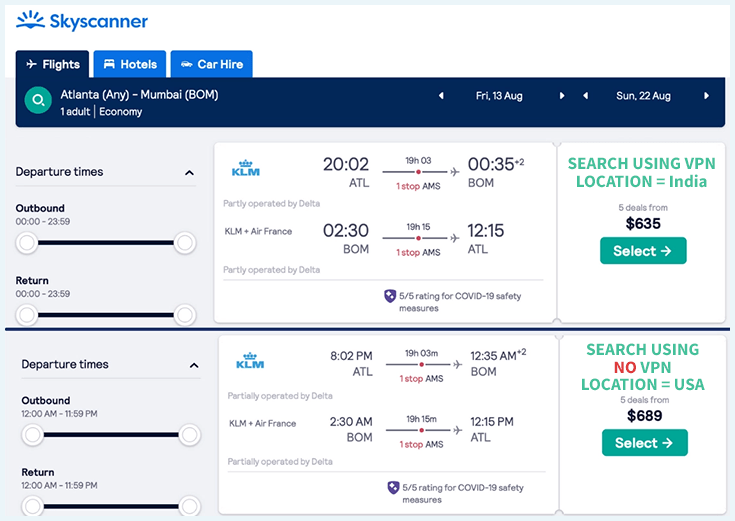Go to previous day before Fri, 13 Aug
This screenshot has height=521, width=735.
pyautogui.click(x=441, y=96)
